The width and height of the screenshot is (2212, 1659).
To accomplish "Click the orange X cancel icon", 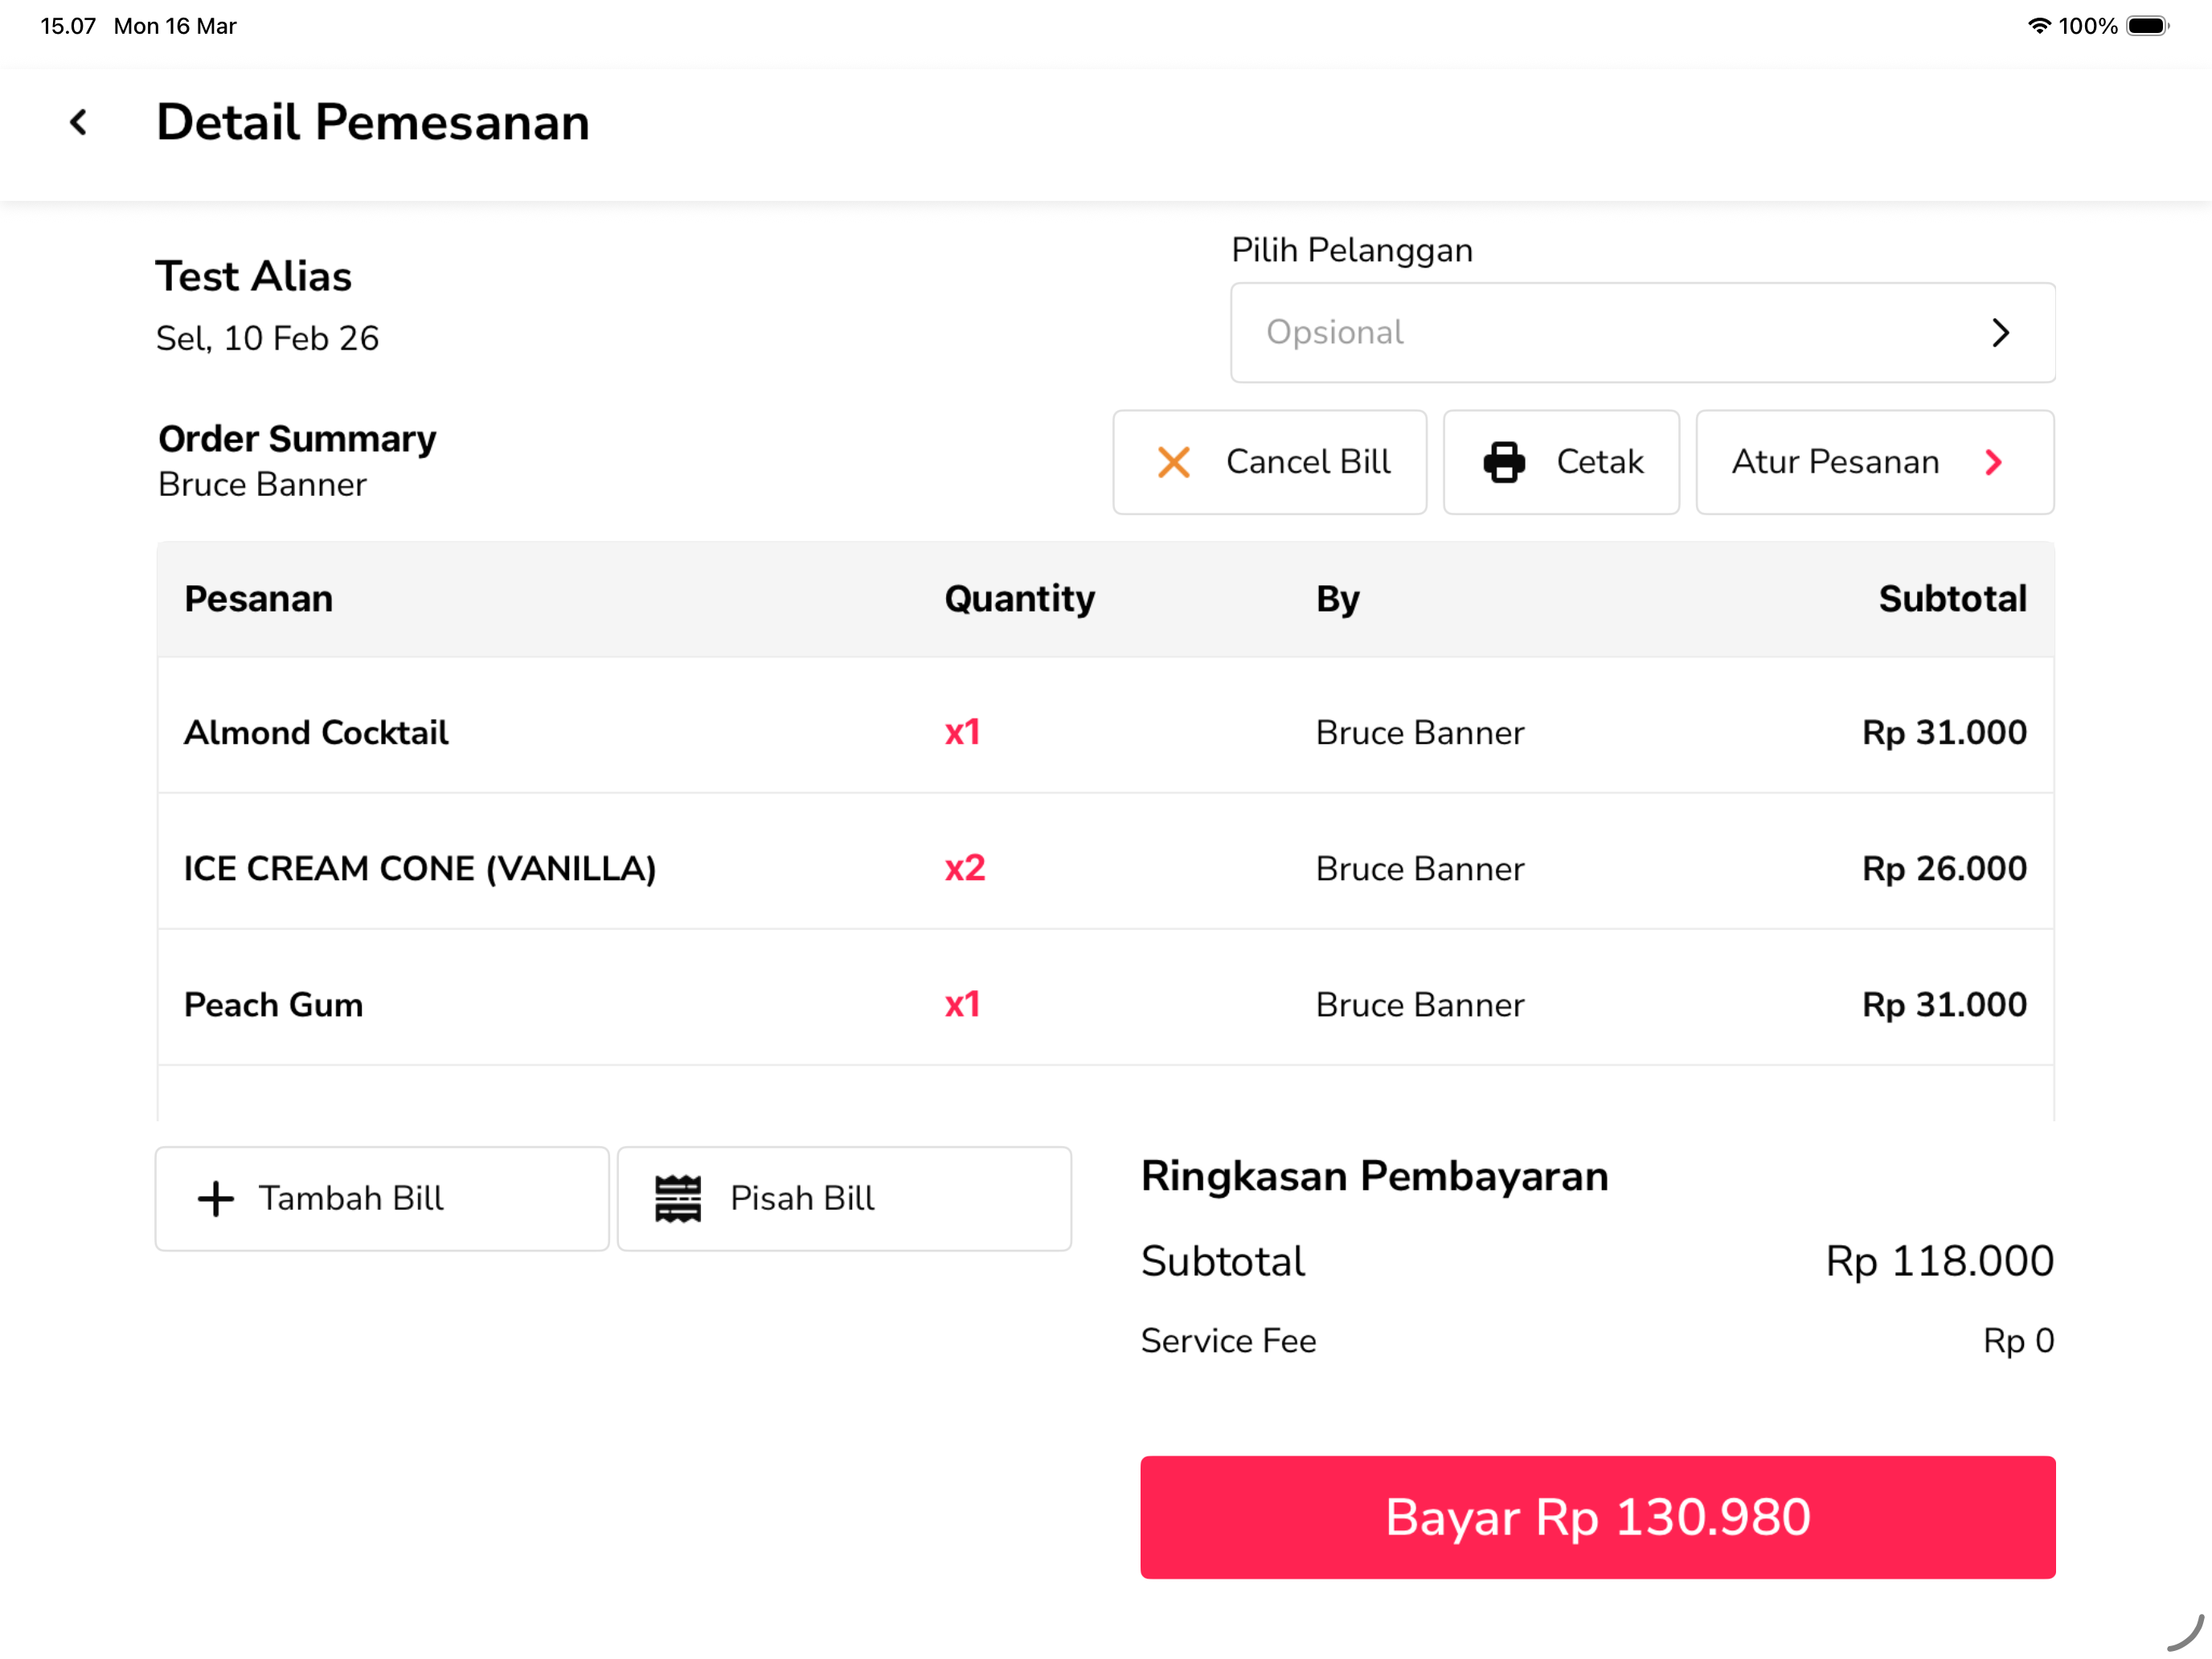I will [1173, 462].
